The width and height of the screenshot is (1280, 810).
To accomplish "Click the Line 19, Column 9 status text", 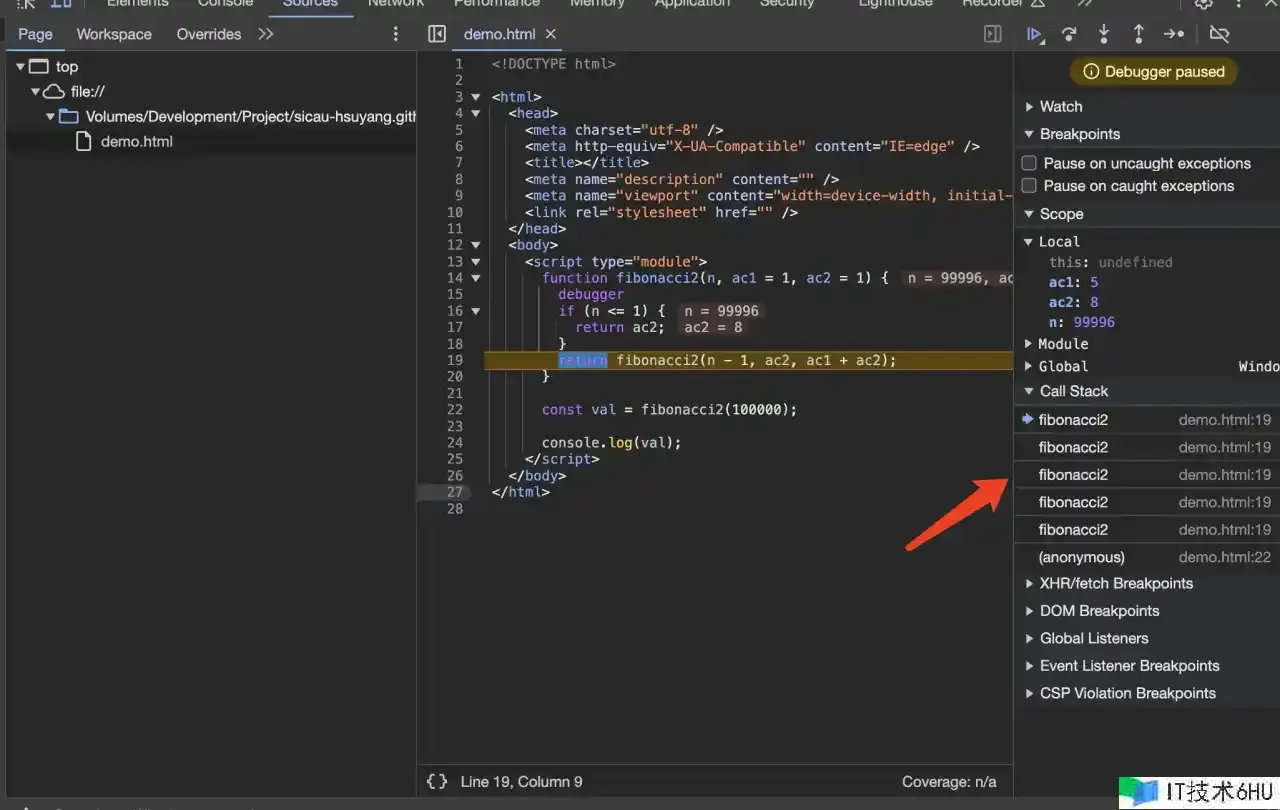I will 521,782.
